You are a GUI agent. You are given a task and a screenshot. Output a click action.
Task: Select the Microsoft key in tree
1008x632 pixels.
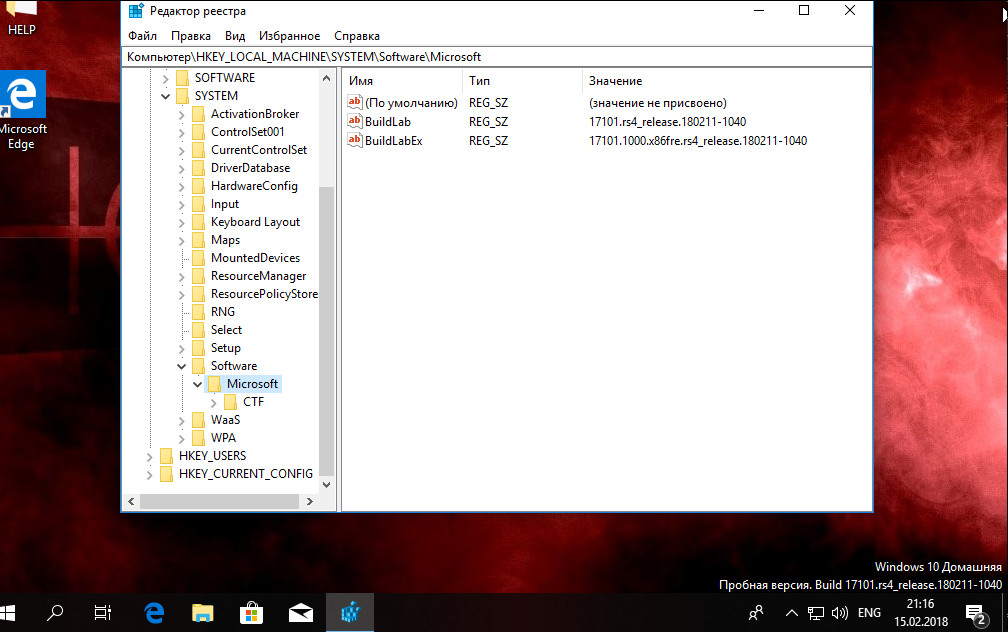click(x=252, y=384)
